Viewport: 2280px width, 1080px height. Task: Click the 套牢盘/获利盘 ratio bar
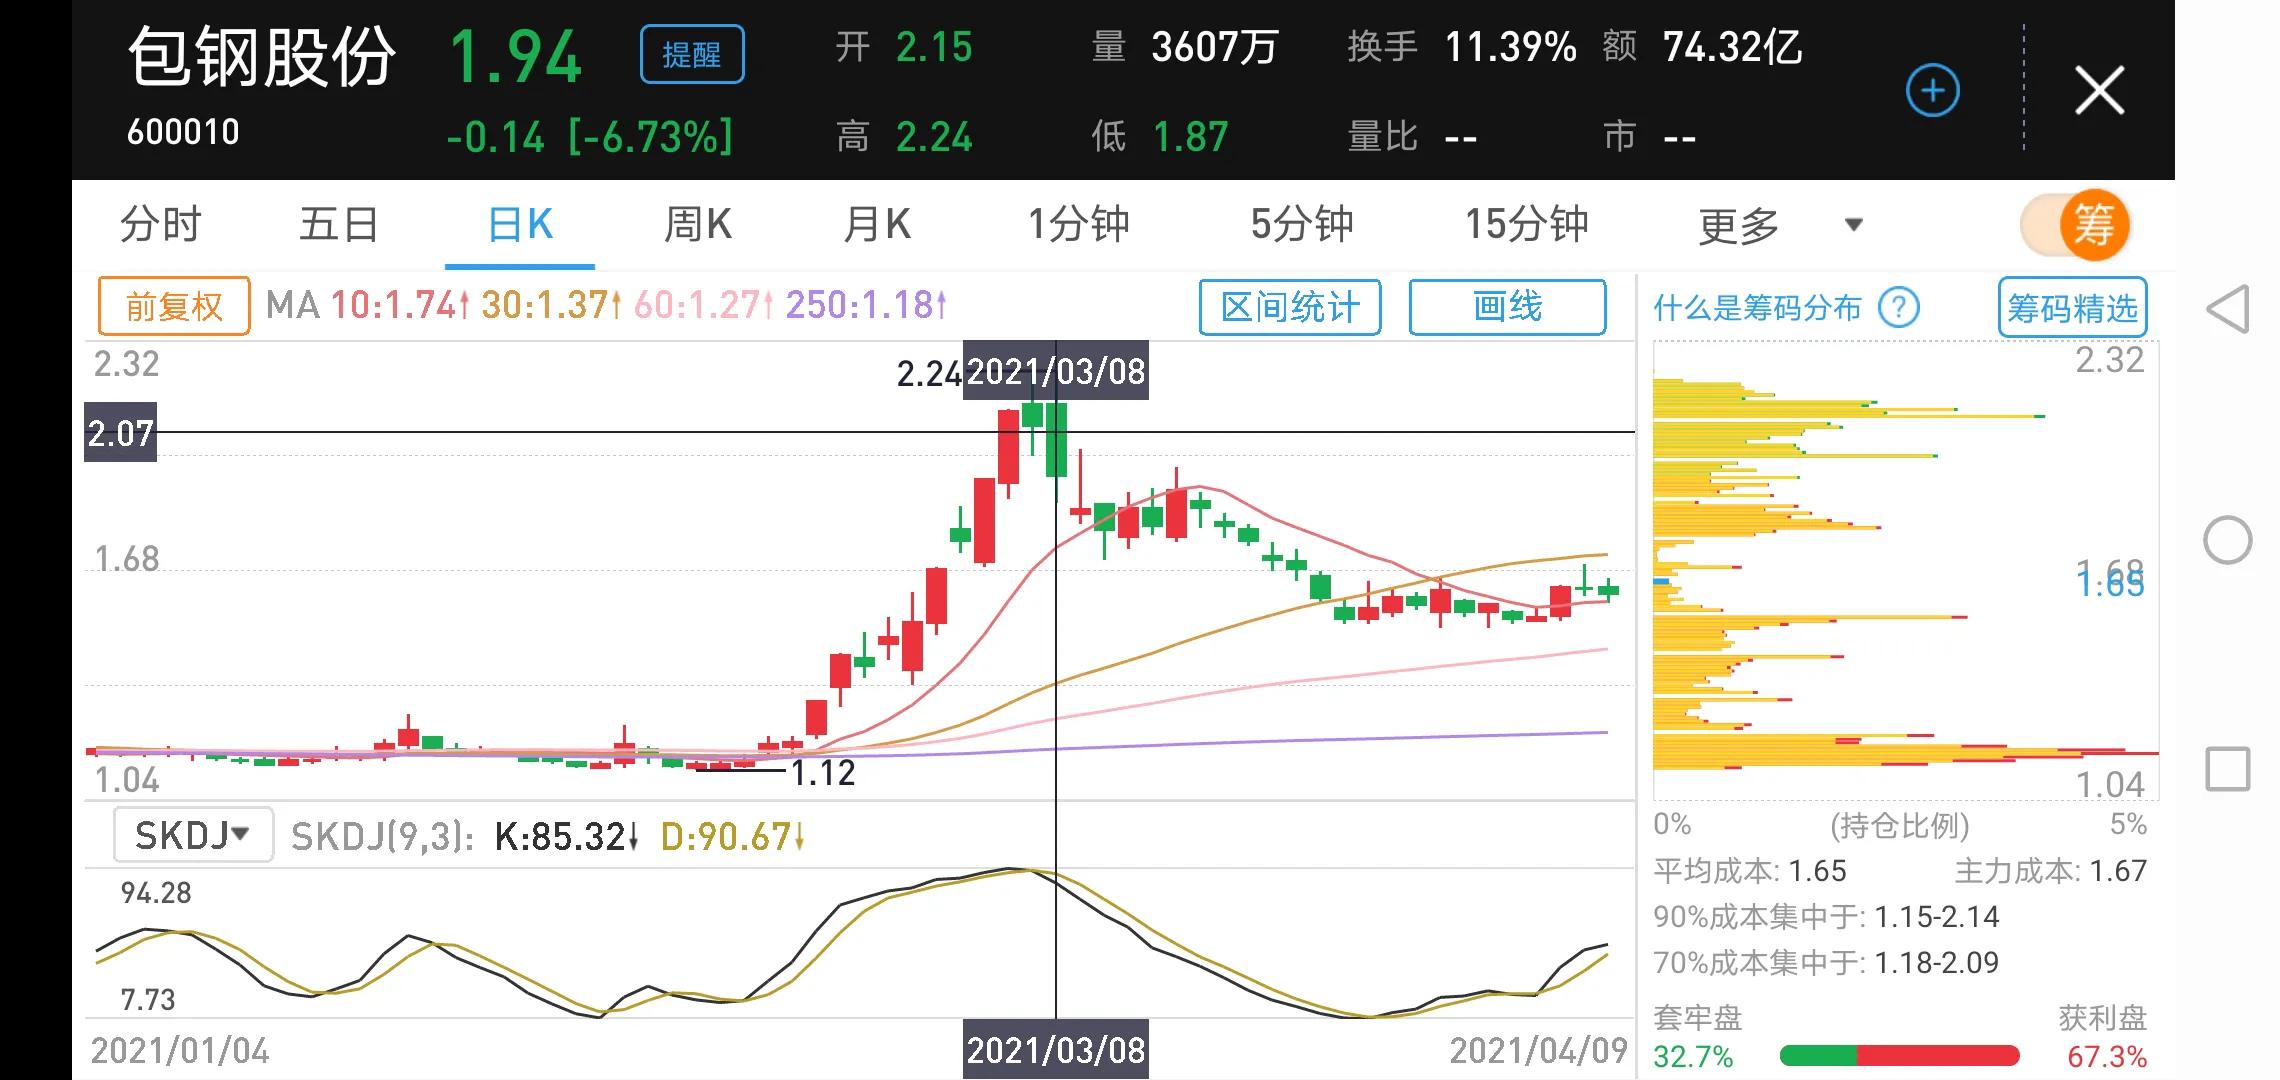[1899, 1056]
